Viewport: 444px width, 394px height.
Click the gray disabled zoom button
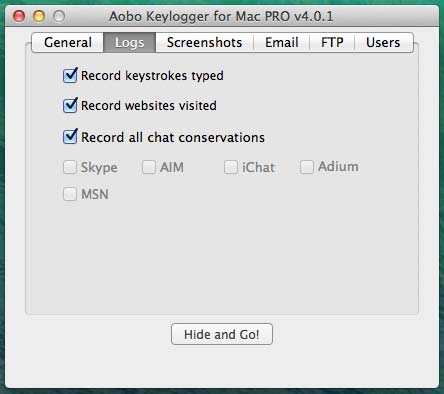[59, 16]
